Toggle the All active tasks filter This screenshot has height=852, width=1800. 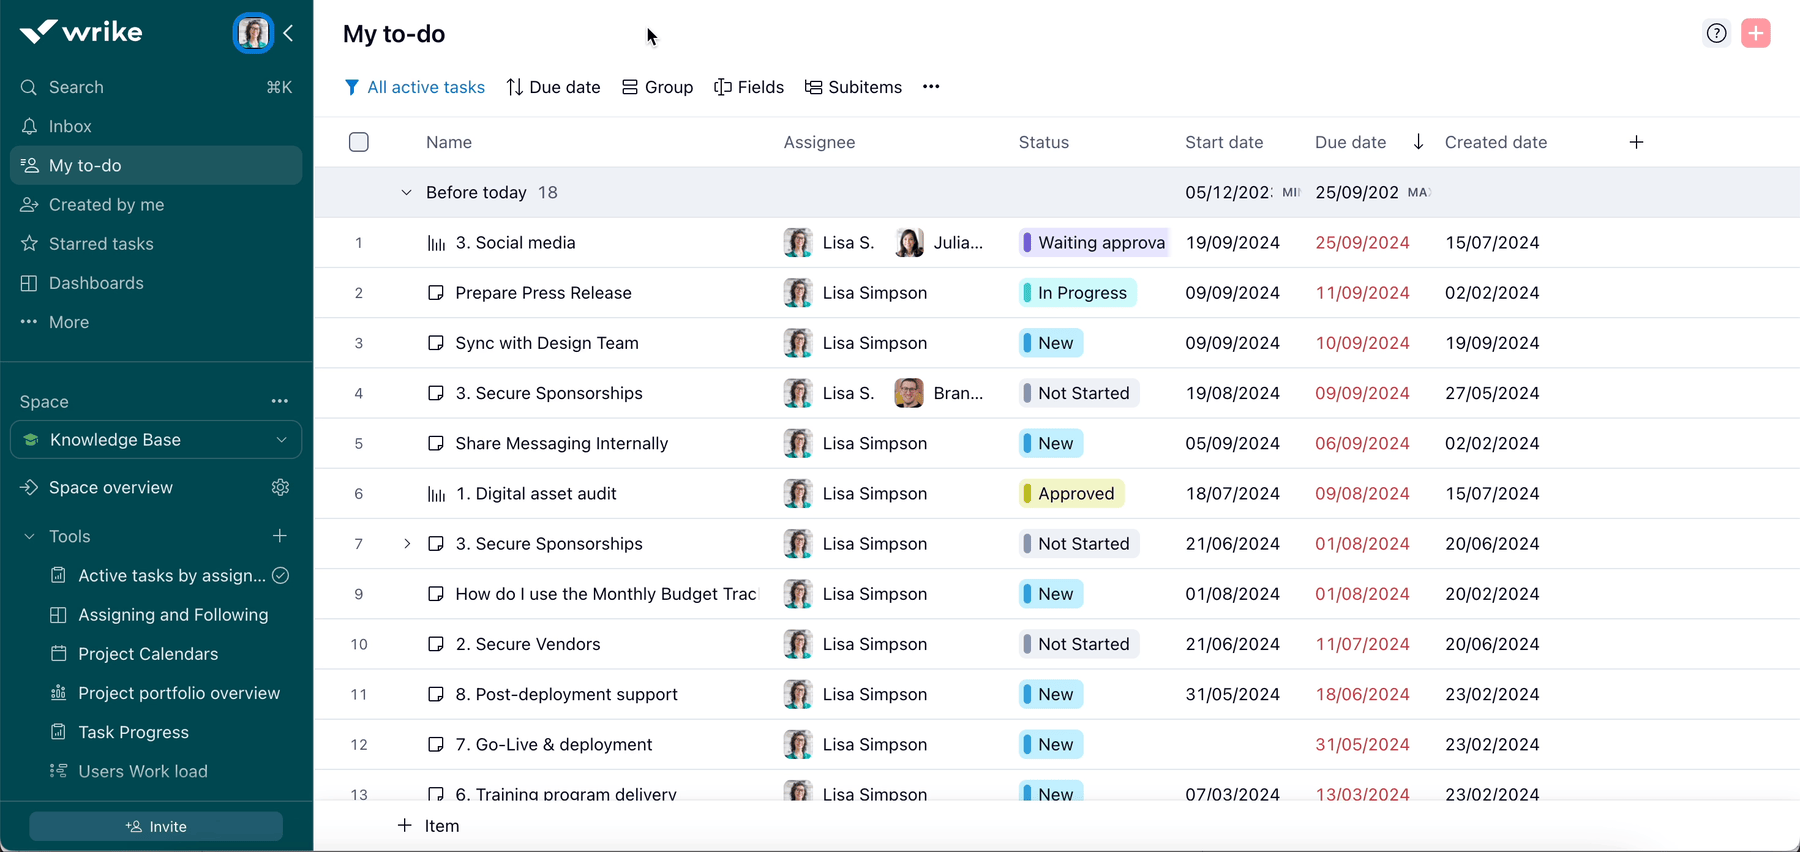[415, 87]
